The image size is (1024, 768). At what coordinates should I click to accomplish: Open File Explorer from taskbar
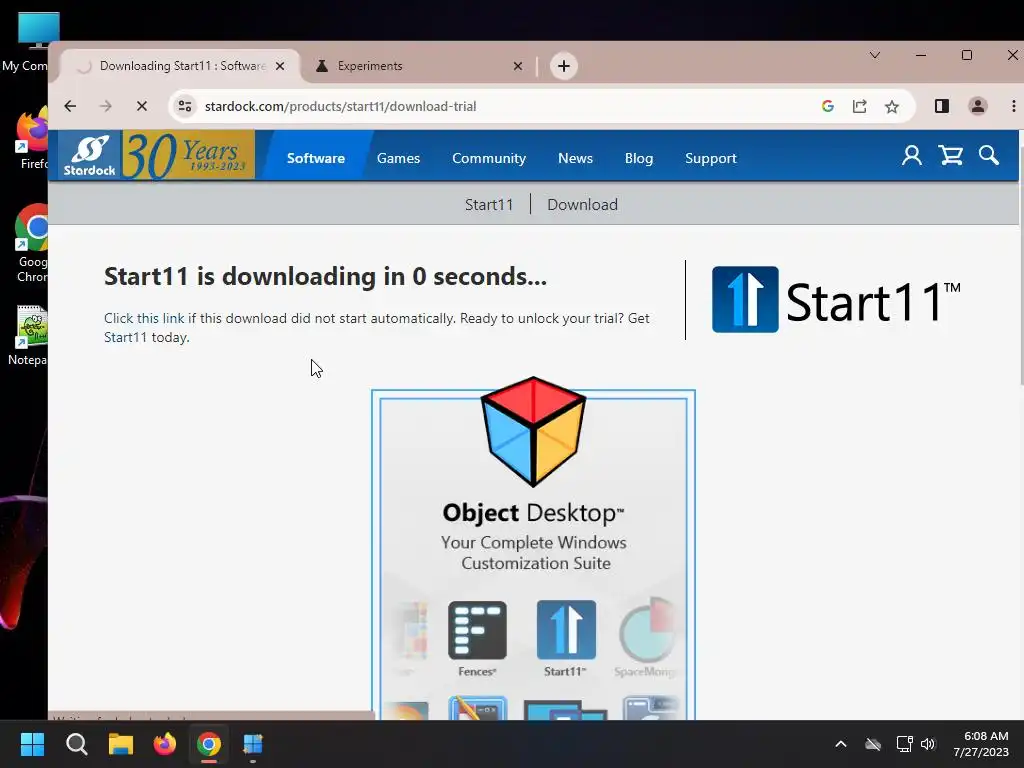pos(121,744)
